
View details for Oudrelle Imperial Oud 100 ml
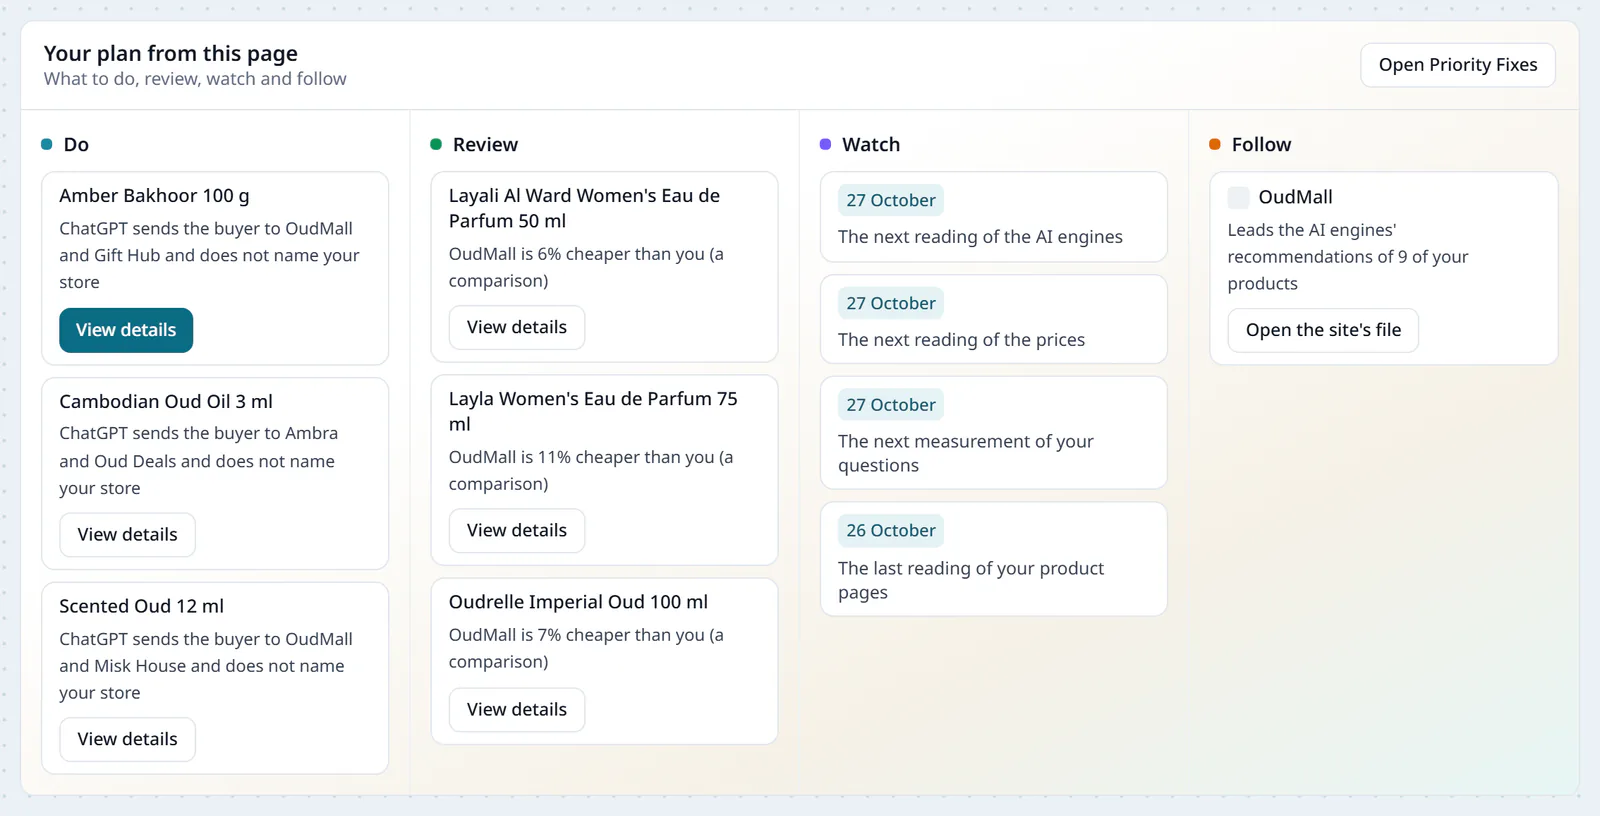(x=517, y=710)
